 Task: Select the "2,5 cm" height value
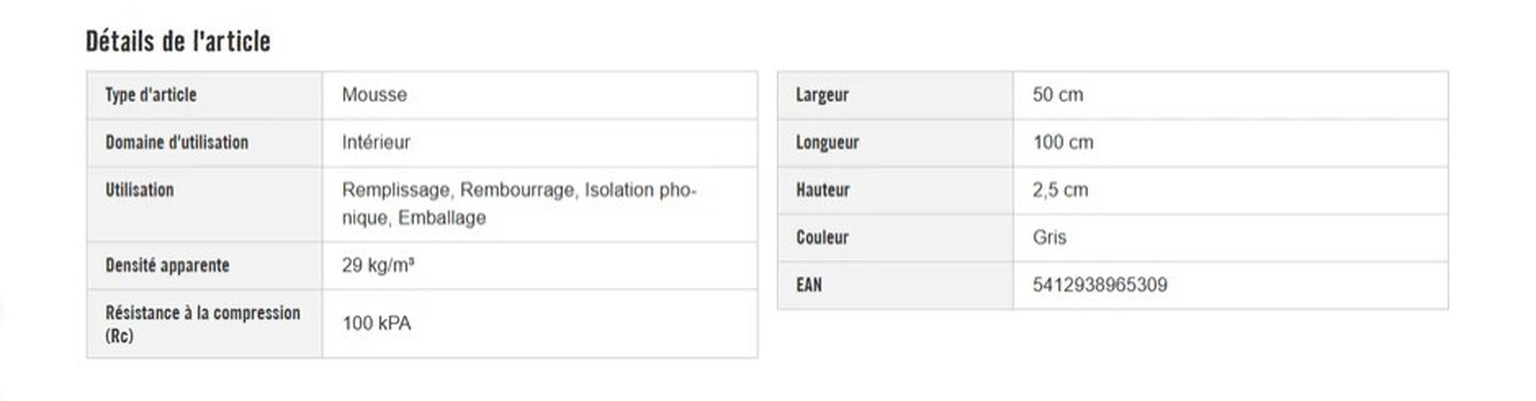[x=1060, y=190]
